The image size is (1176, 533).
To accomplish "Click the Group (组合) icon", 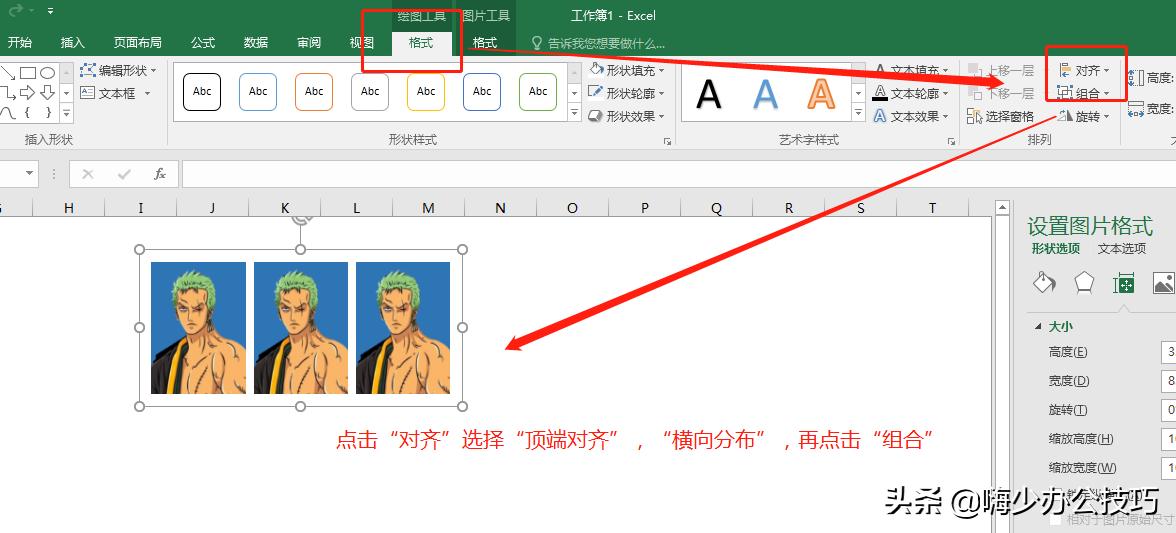I will 1066,93.
